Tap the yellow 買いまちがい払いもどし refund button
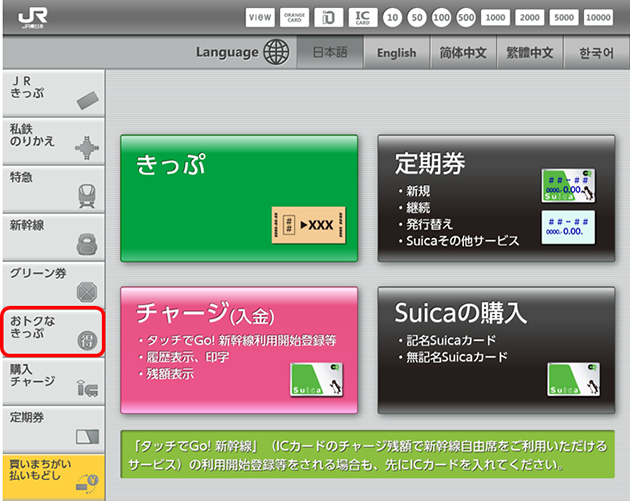Screen dimensions: 630x501 53,477
